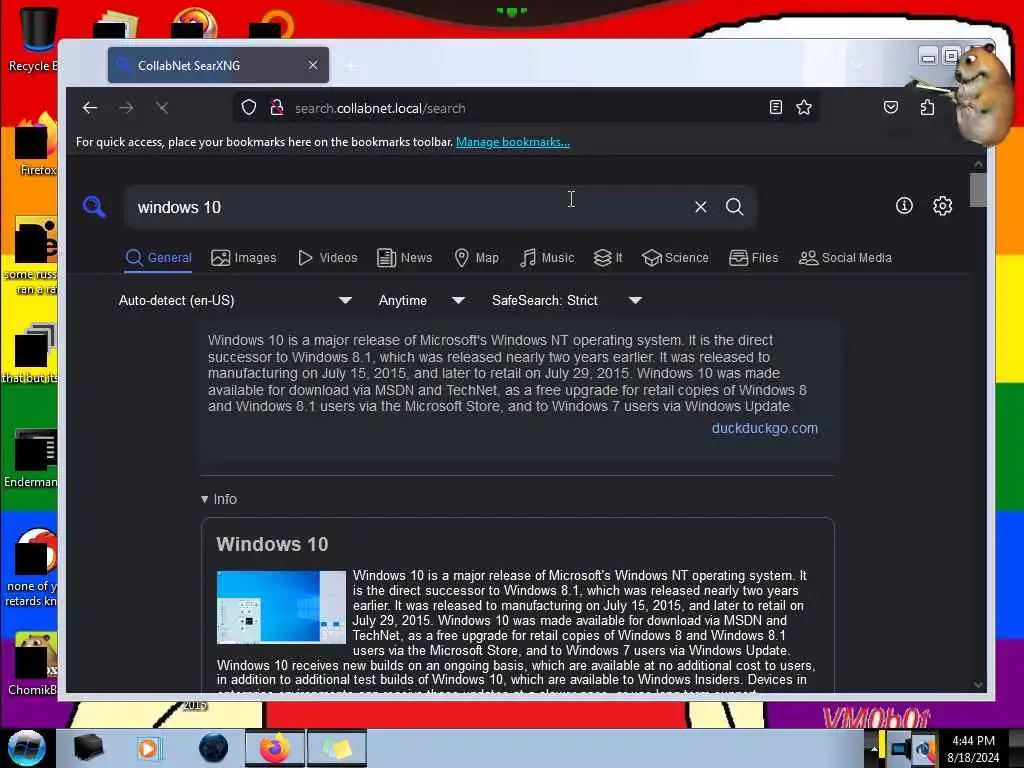Open Firefox from the taskbar
The width and height of the screenshot is (1024, 768).
coord(275,748)
